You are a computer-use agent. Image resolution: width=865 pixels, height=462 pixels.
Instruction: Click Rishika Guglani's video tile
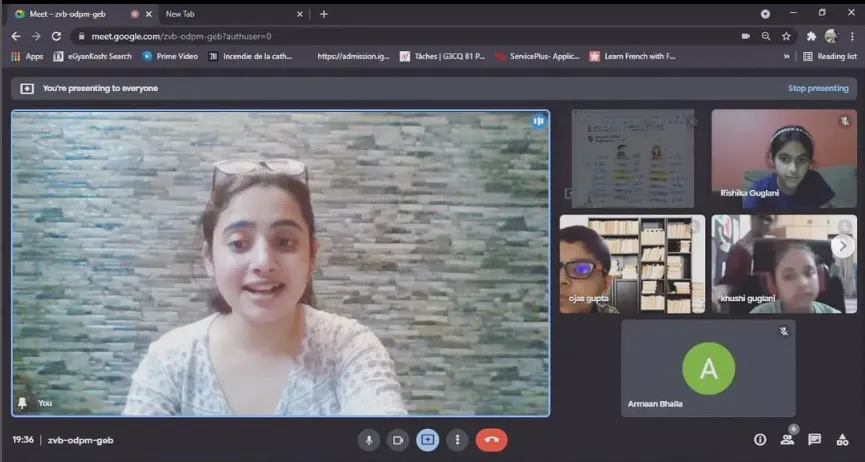784,158
